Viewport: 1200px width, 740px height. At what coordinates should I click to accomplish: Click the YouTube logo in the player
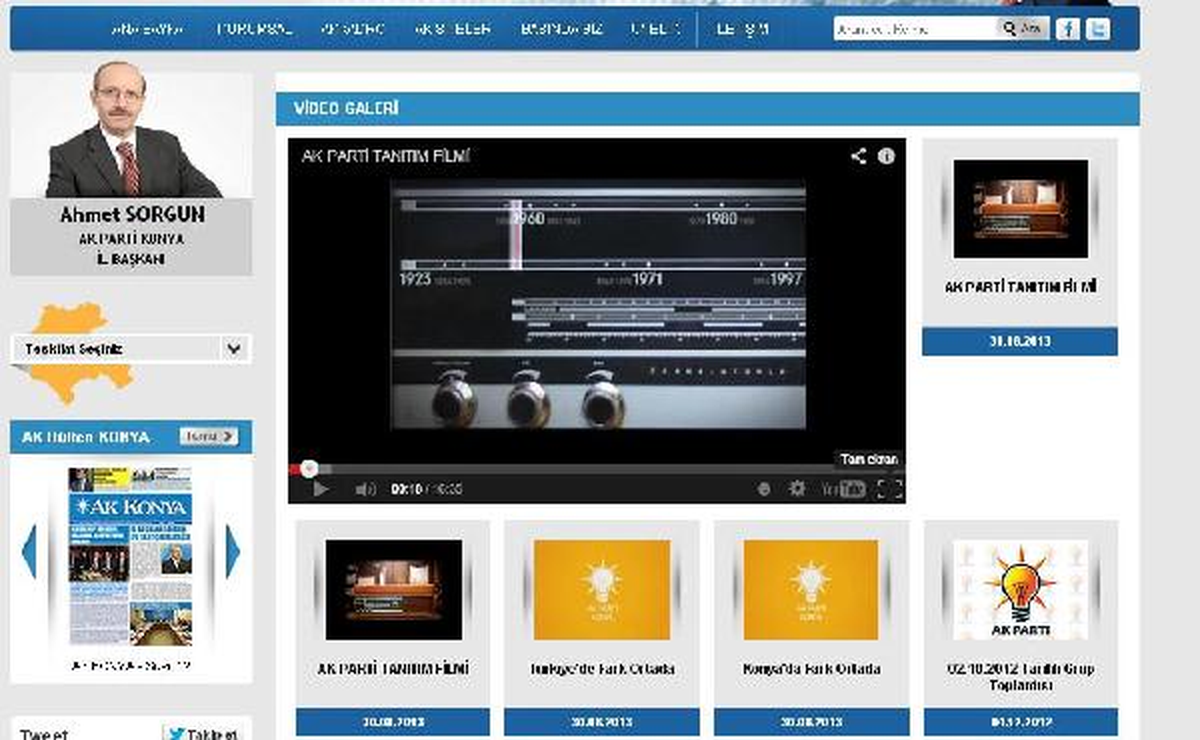[842, 489]
